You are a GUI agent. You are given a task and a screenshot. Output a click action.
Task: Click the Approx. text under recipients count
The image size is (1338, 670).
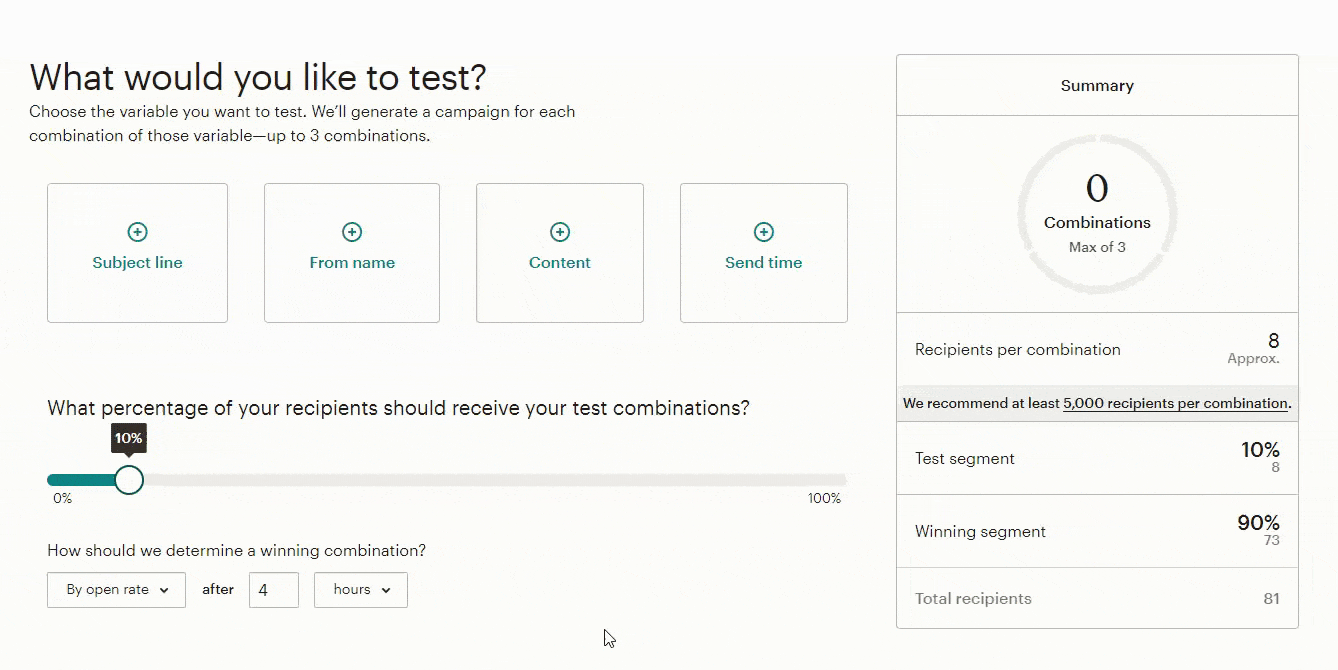click(x=1254, y=359)
